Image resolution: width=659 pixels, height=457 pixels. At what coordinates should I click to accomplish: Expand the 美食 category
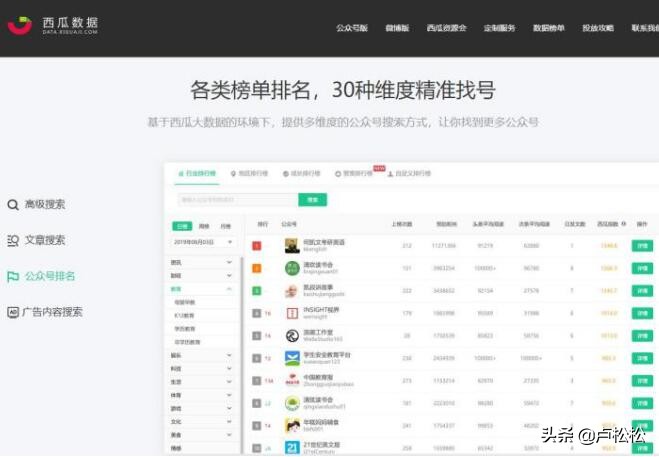pyautogui.click(x=202, y=435)
